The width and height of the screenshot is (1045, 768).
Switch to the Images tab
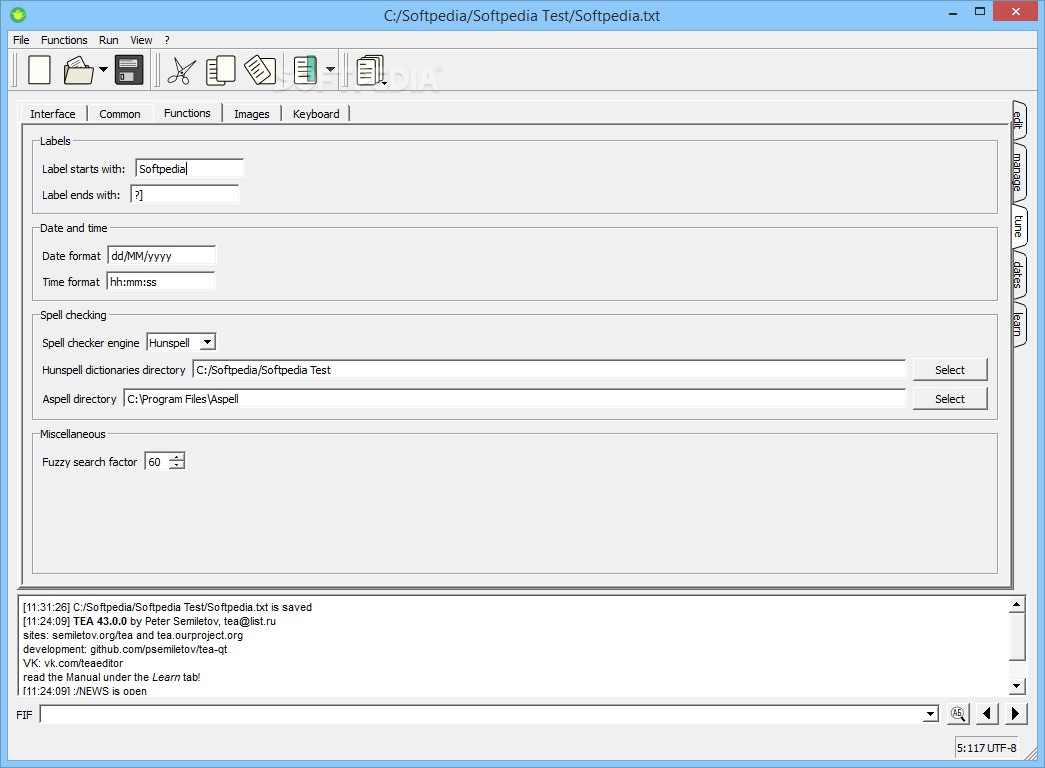click(252, 114)
